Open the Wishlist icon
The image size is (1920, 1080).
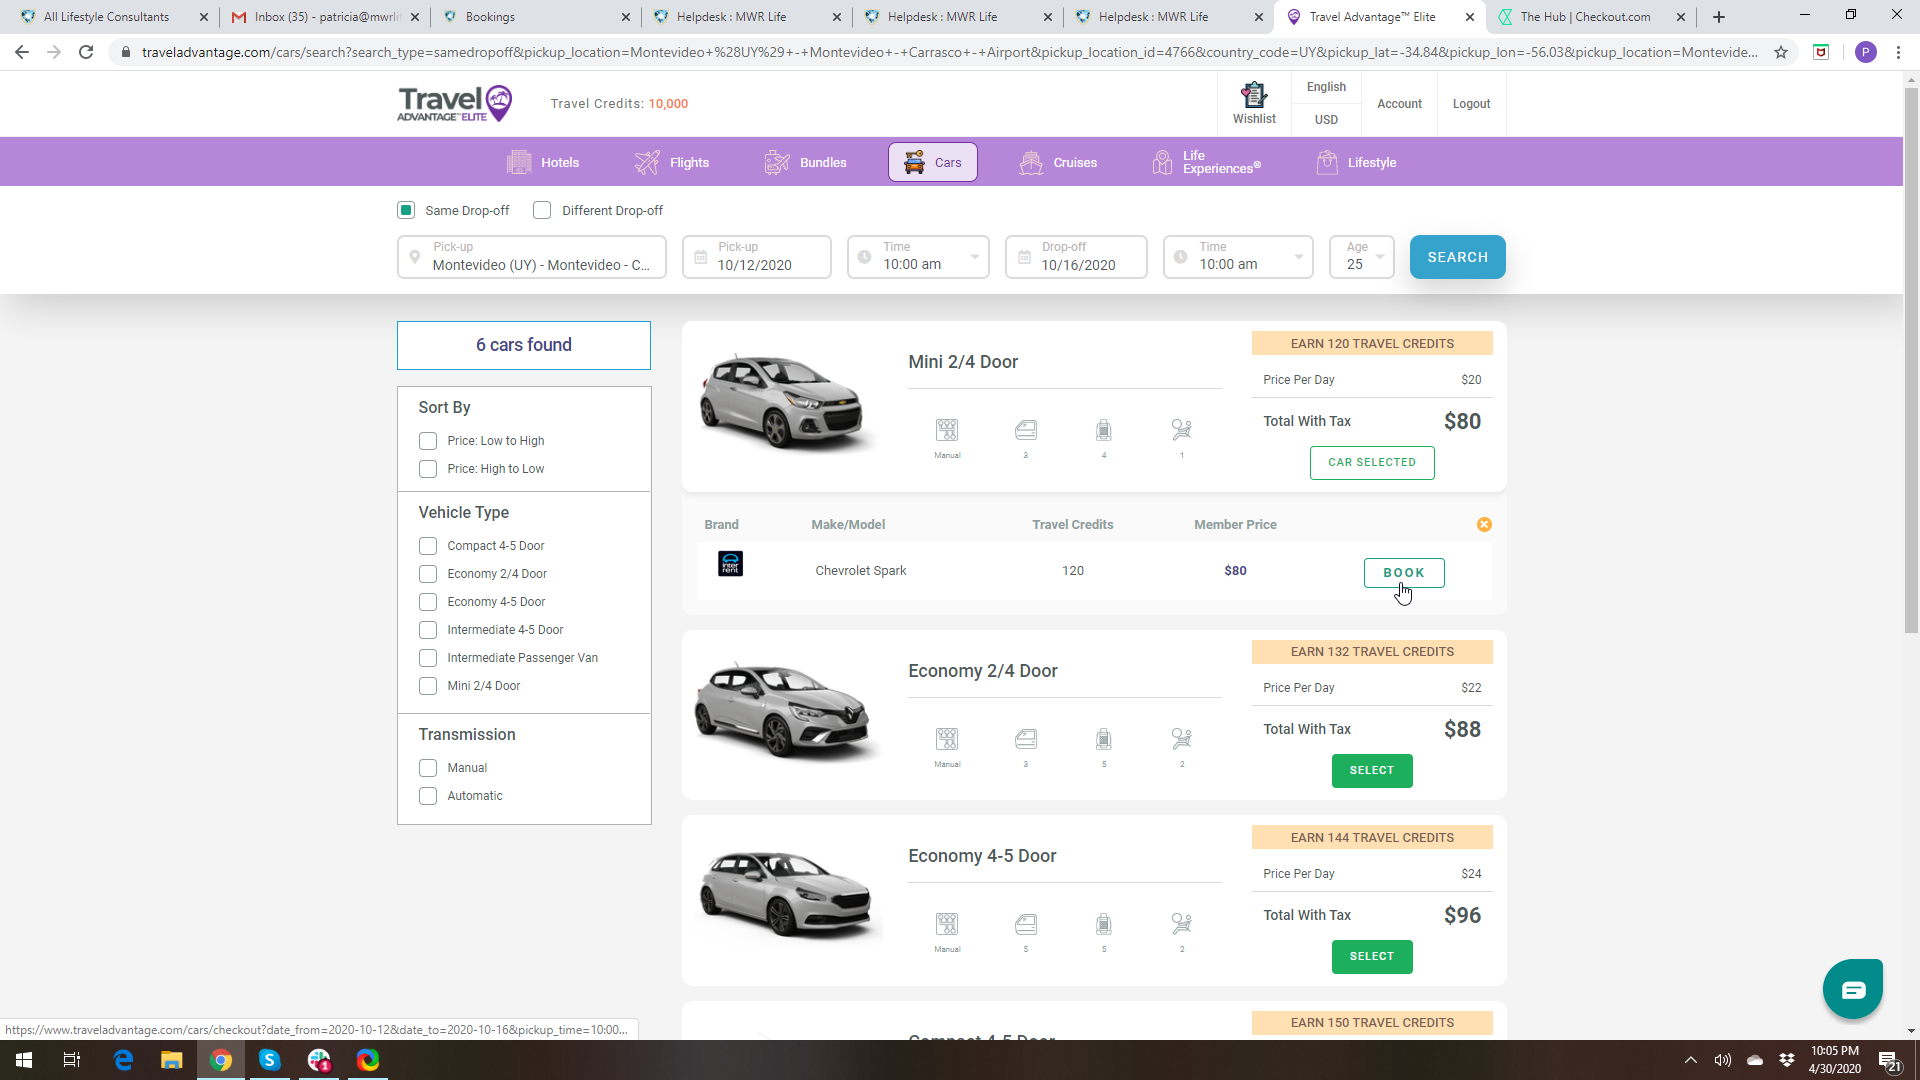[x=1254, y=103]
